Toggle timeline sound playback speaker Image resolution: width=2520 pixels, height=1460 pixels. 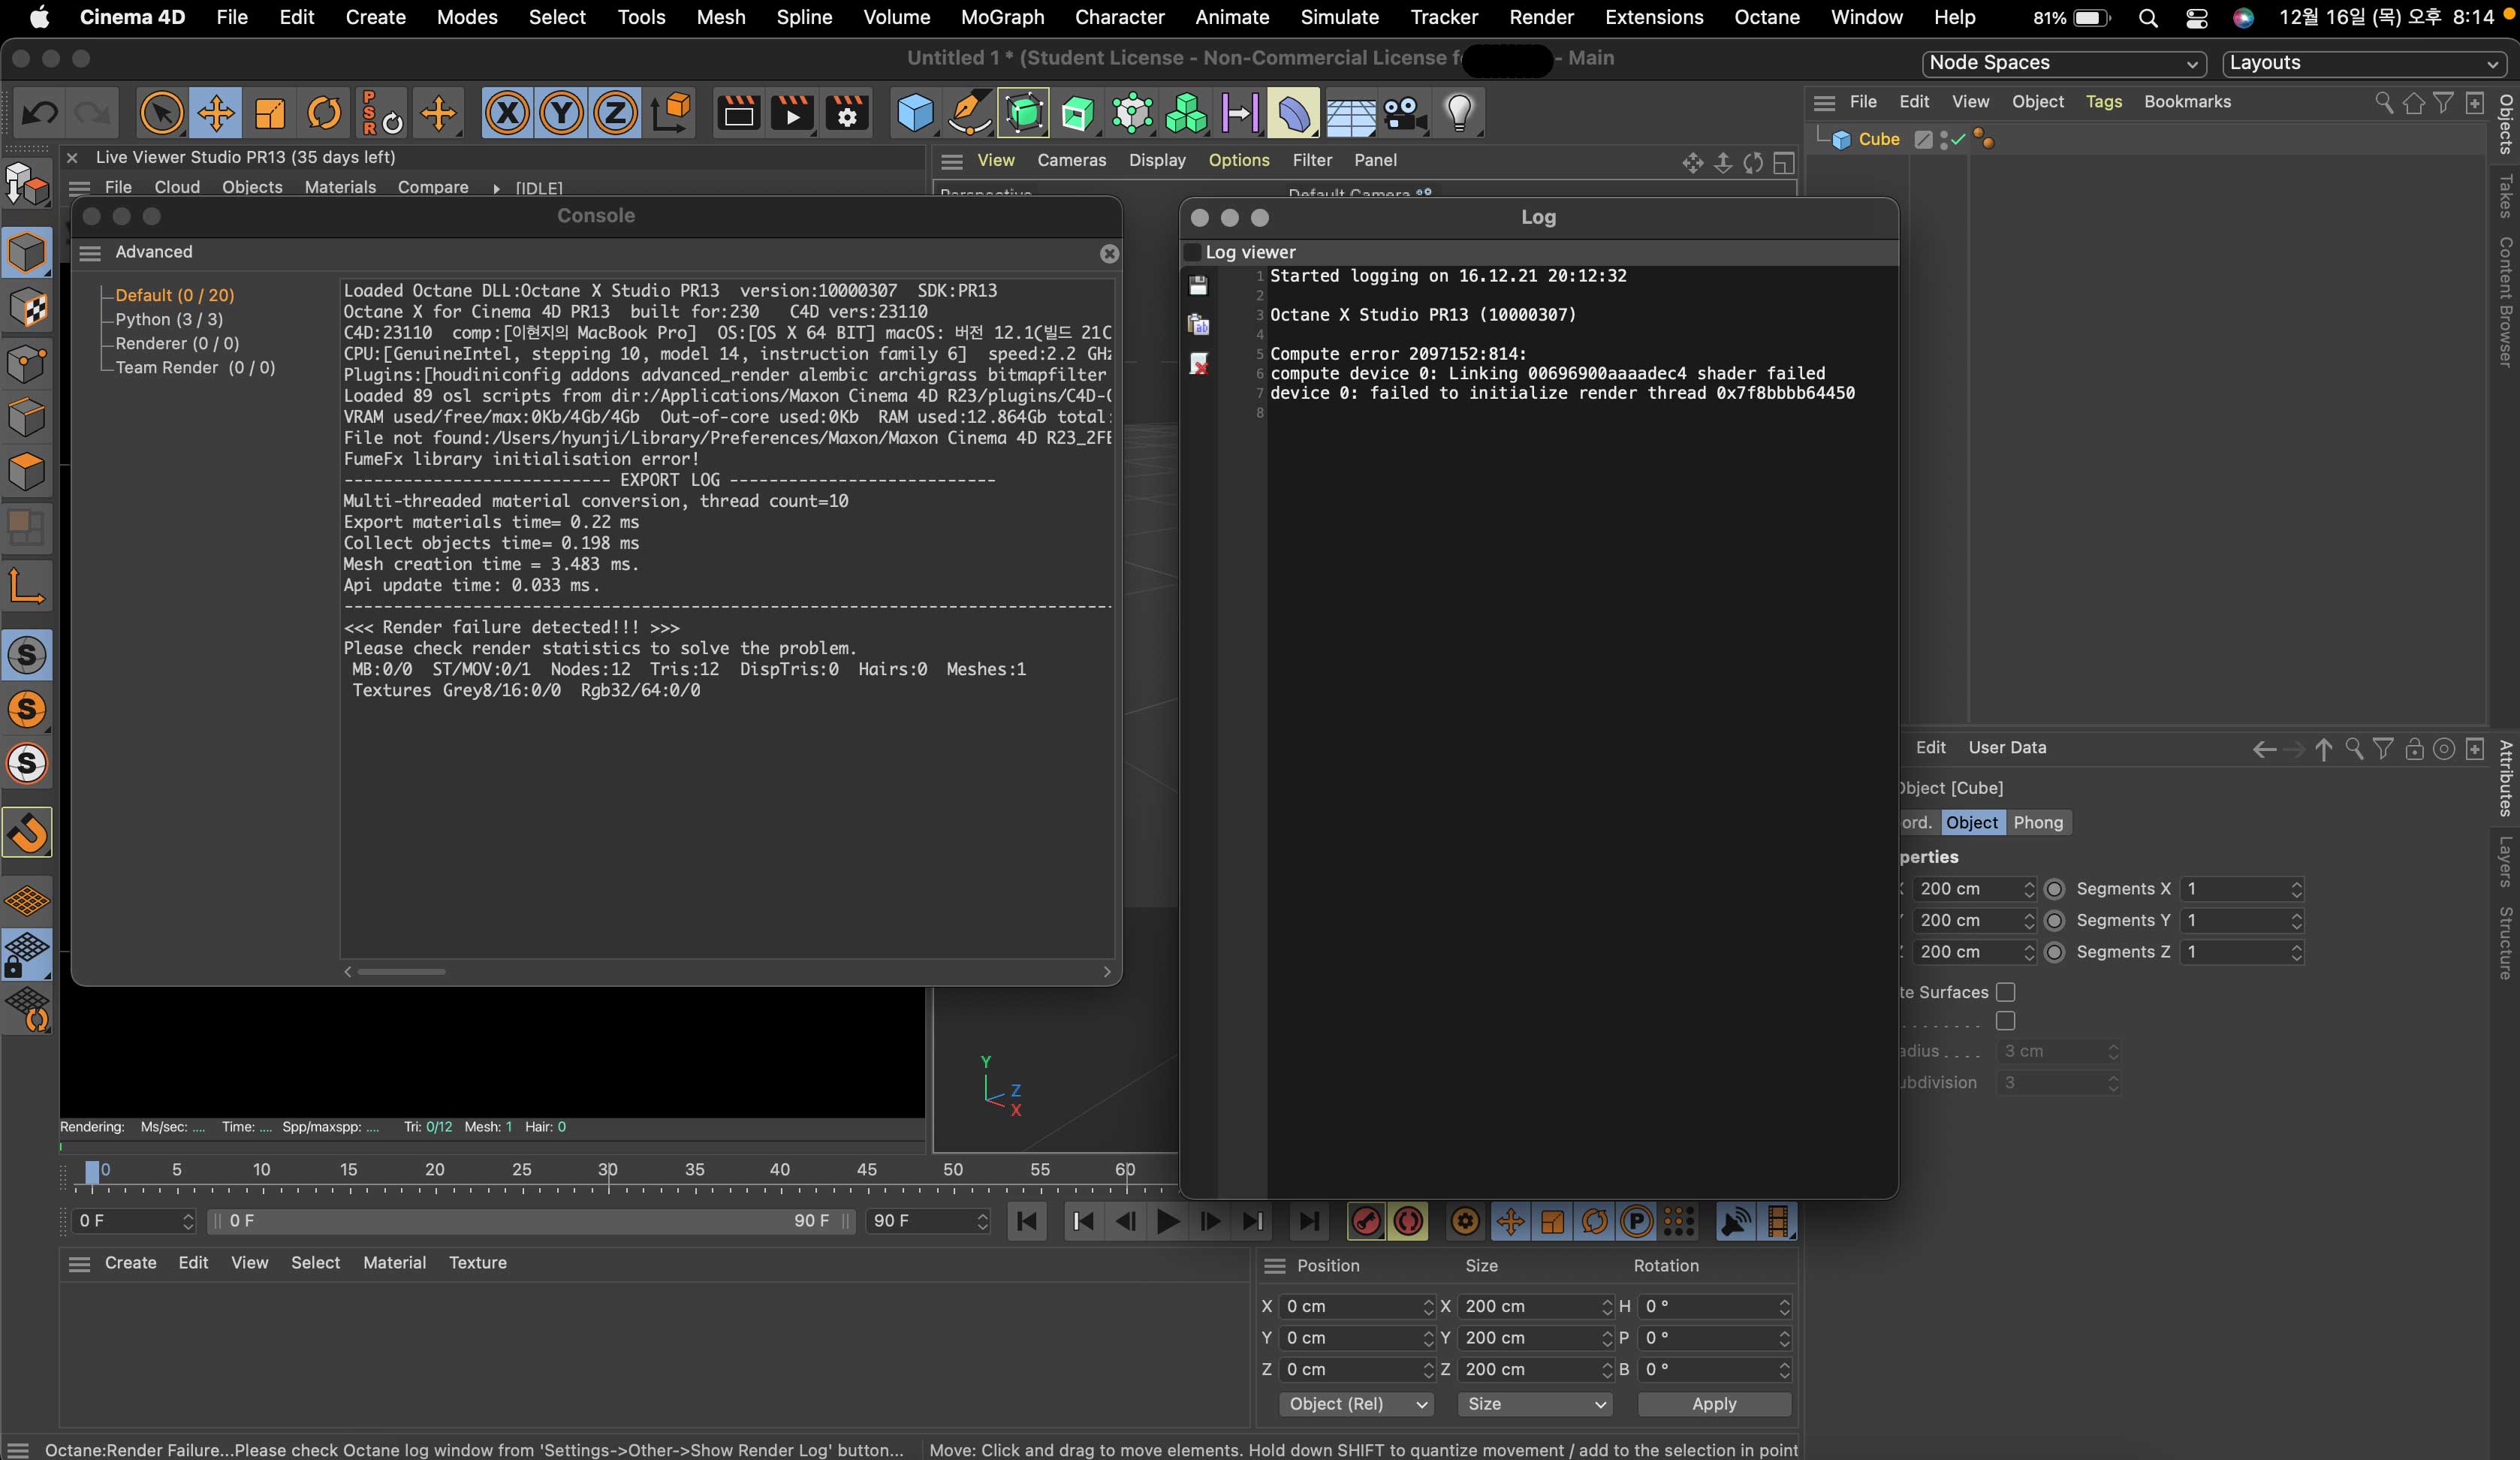1736,1221
